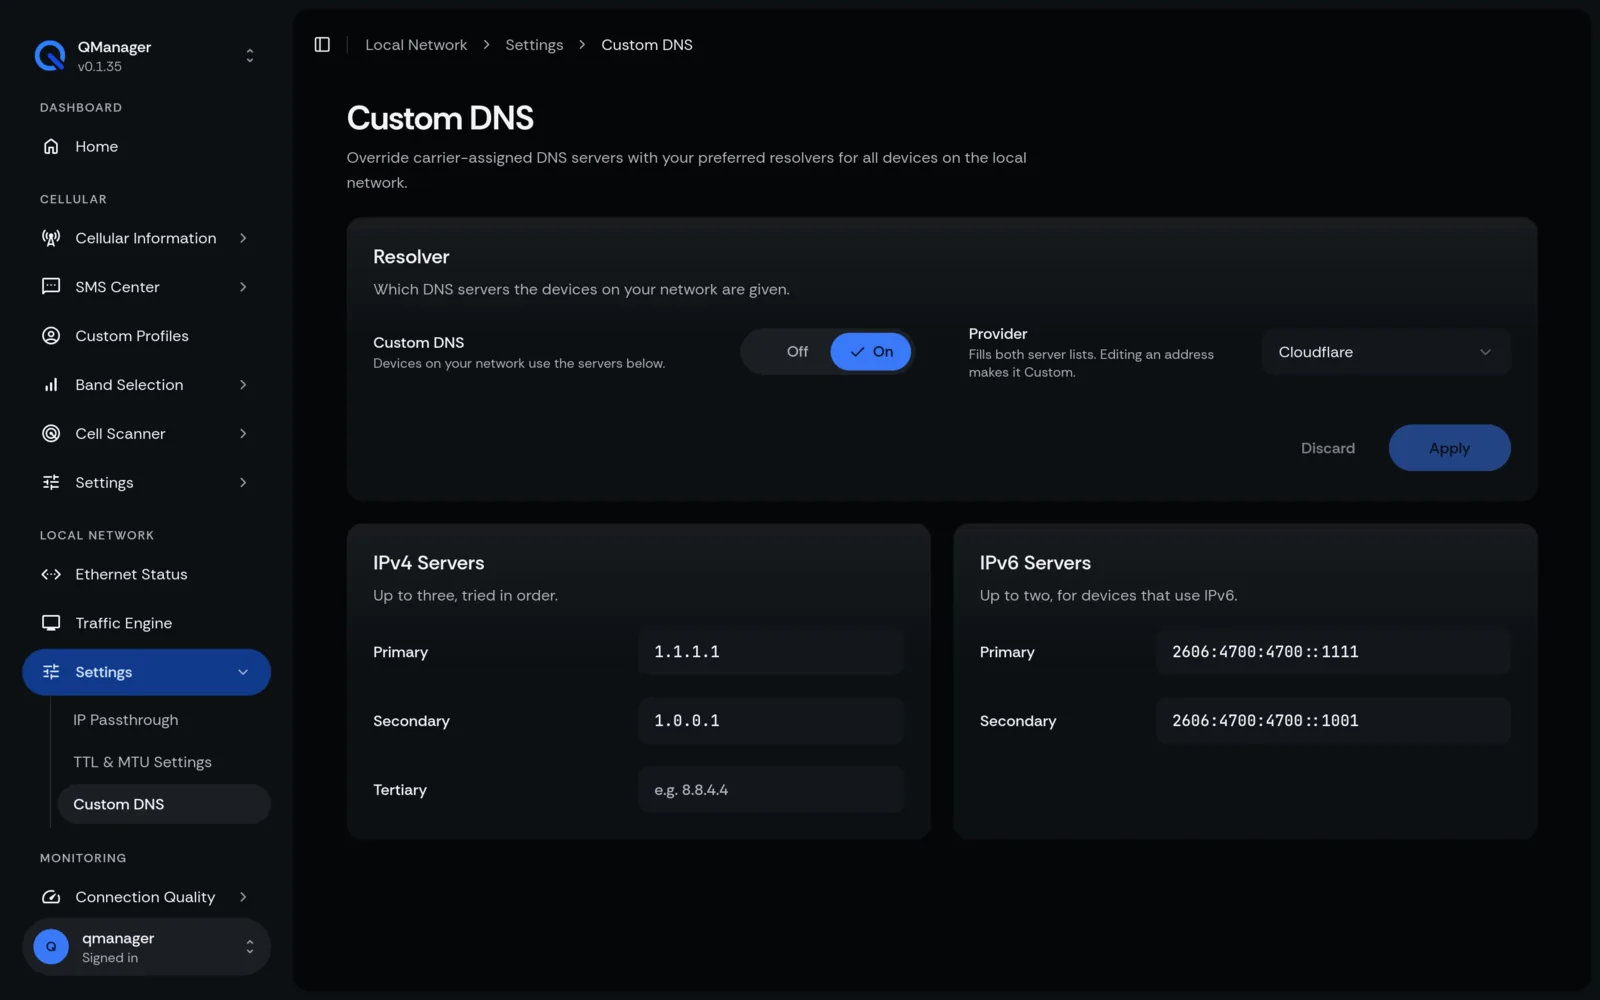Click the Cellular Settings sliders icon
1600x1000 pixels.
pos(51,482)
